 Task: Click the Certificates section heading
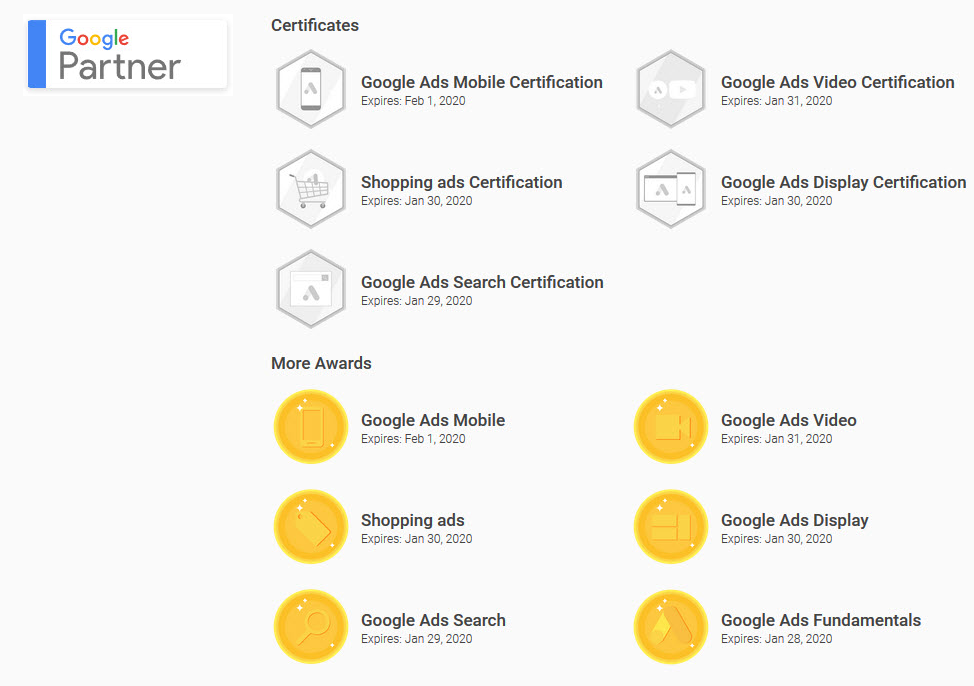(314, 25)
